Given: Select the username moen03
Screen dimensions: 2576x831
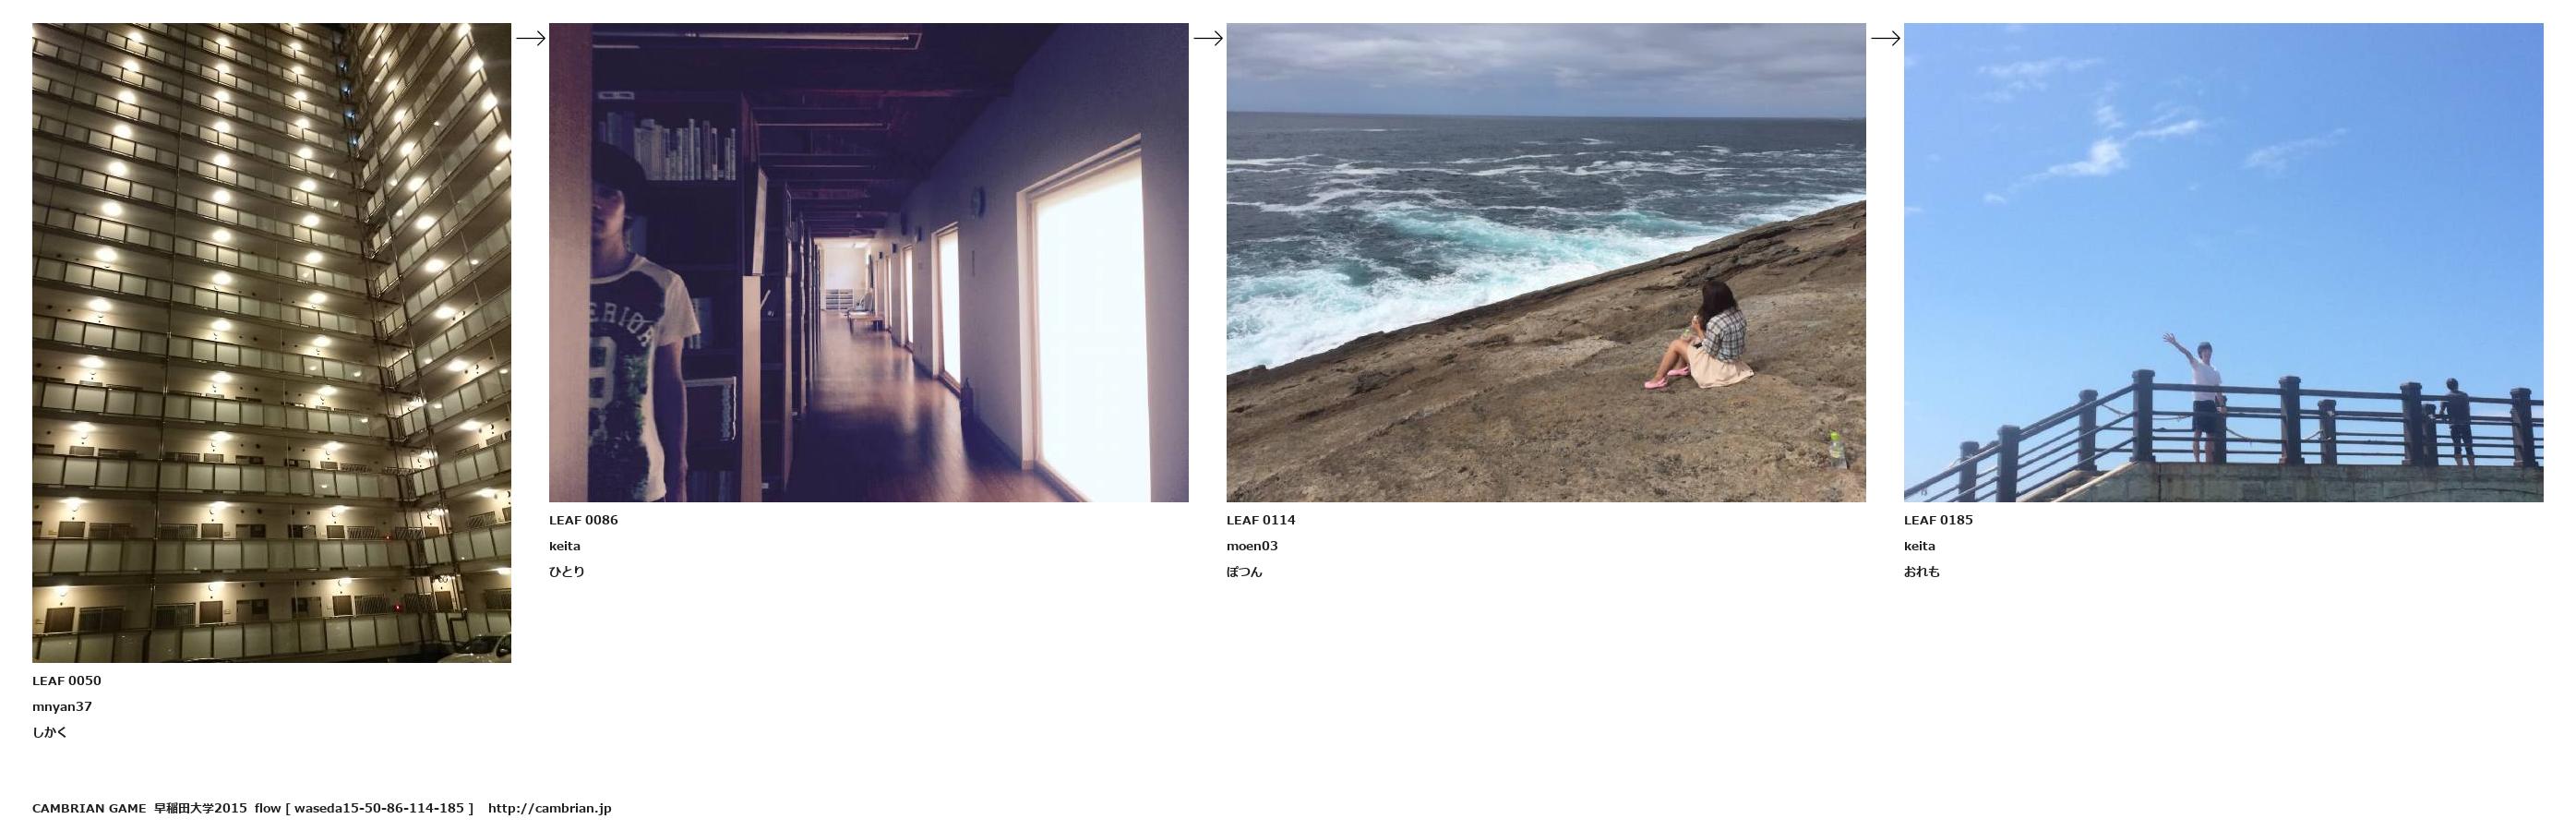Looking at the screenshot, I should tap(1252, 546).
